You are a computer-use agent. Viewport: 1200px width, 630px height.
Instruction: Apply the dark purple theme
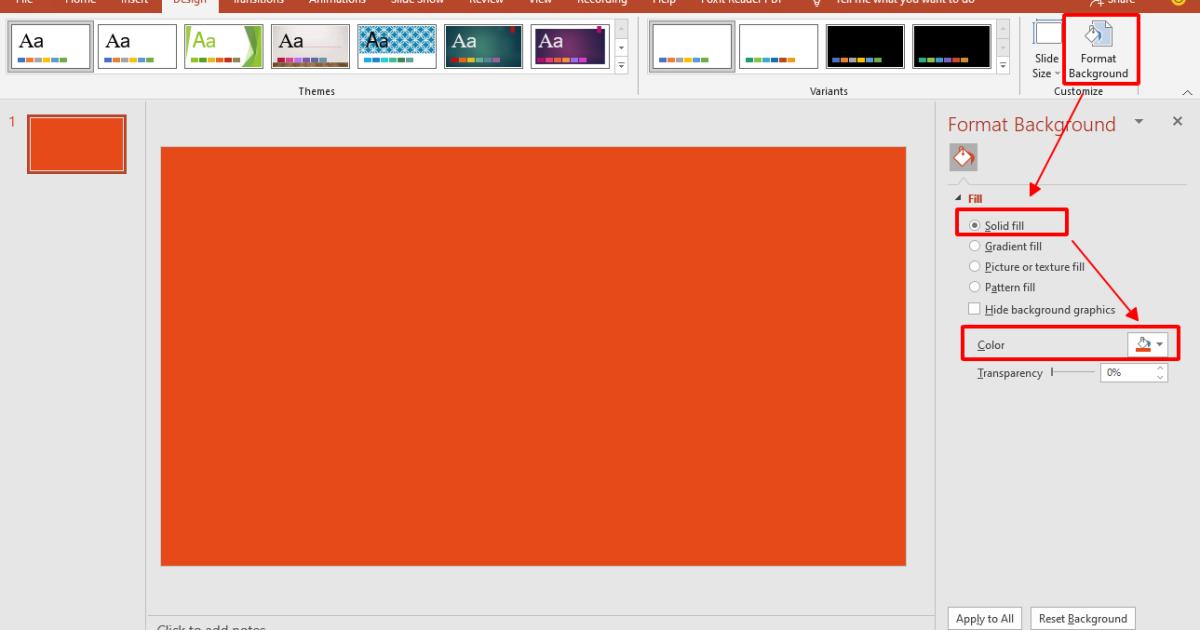click(x=570, y=46)
